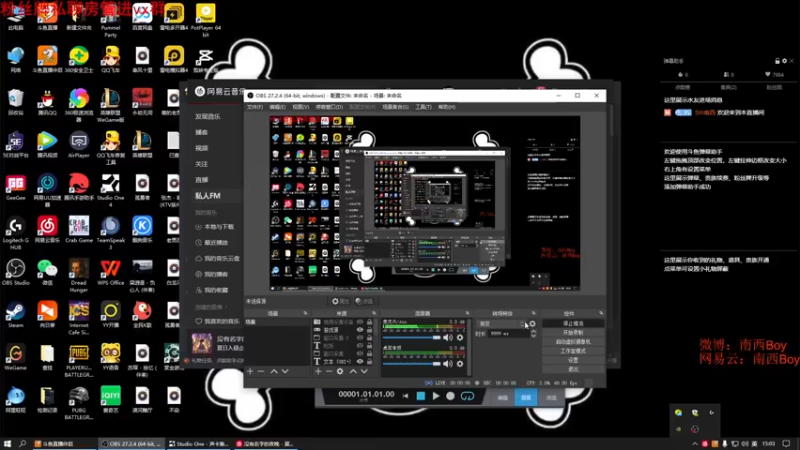Open transition type dropdown in OBS
800x450 pixels.
(x=501, y=324)
